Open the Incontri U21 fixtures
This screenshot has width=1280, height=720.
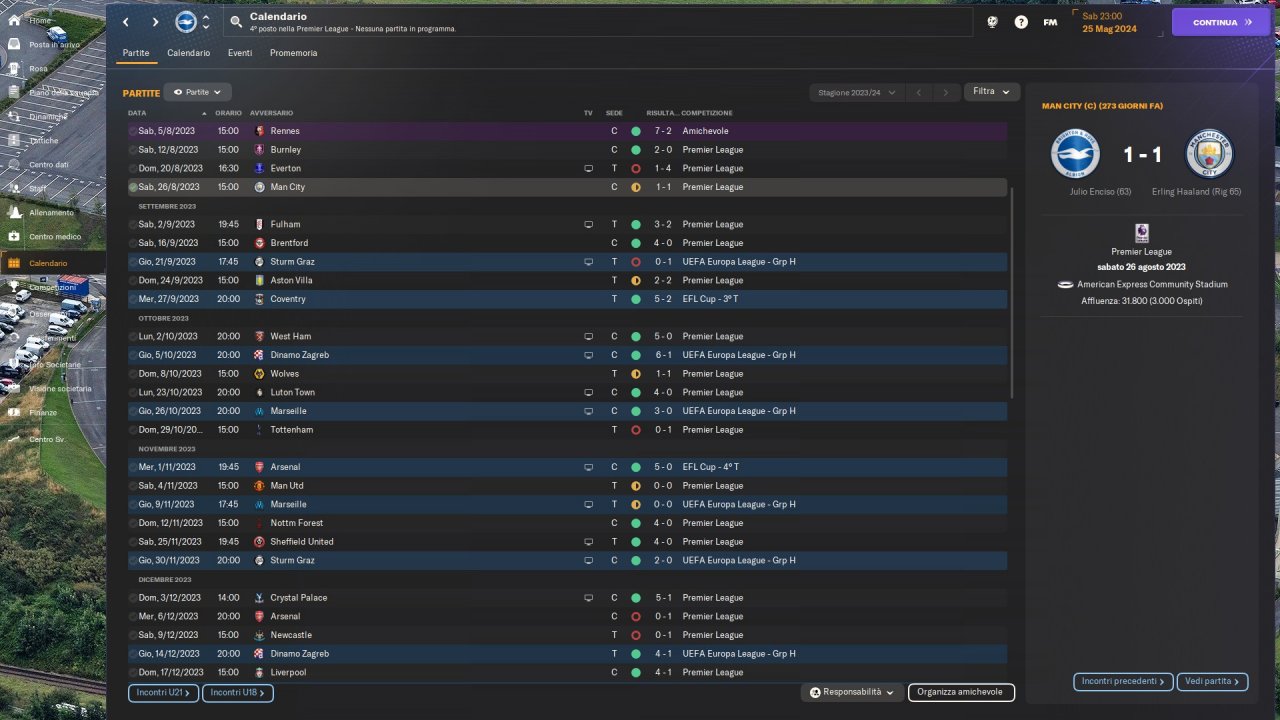point(164,692)
